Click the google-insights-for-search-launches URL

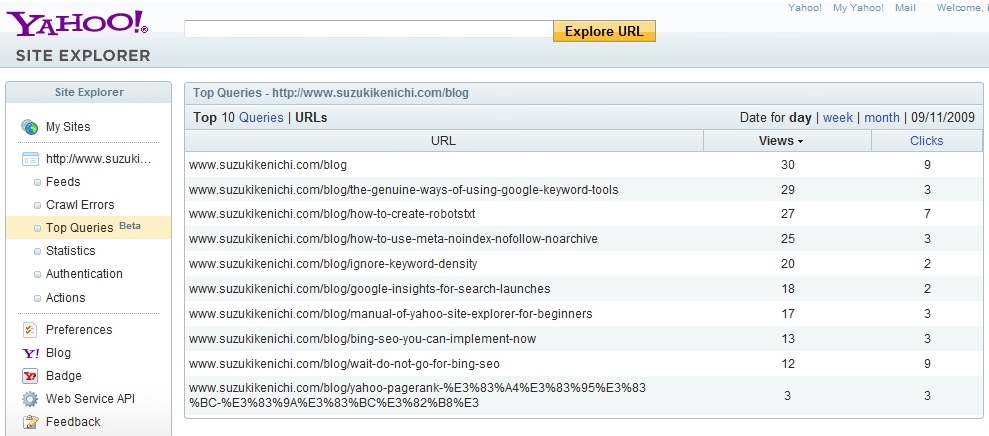pyautogui.click(x=370, y=289)
